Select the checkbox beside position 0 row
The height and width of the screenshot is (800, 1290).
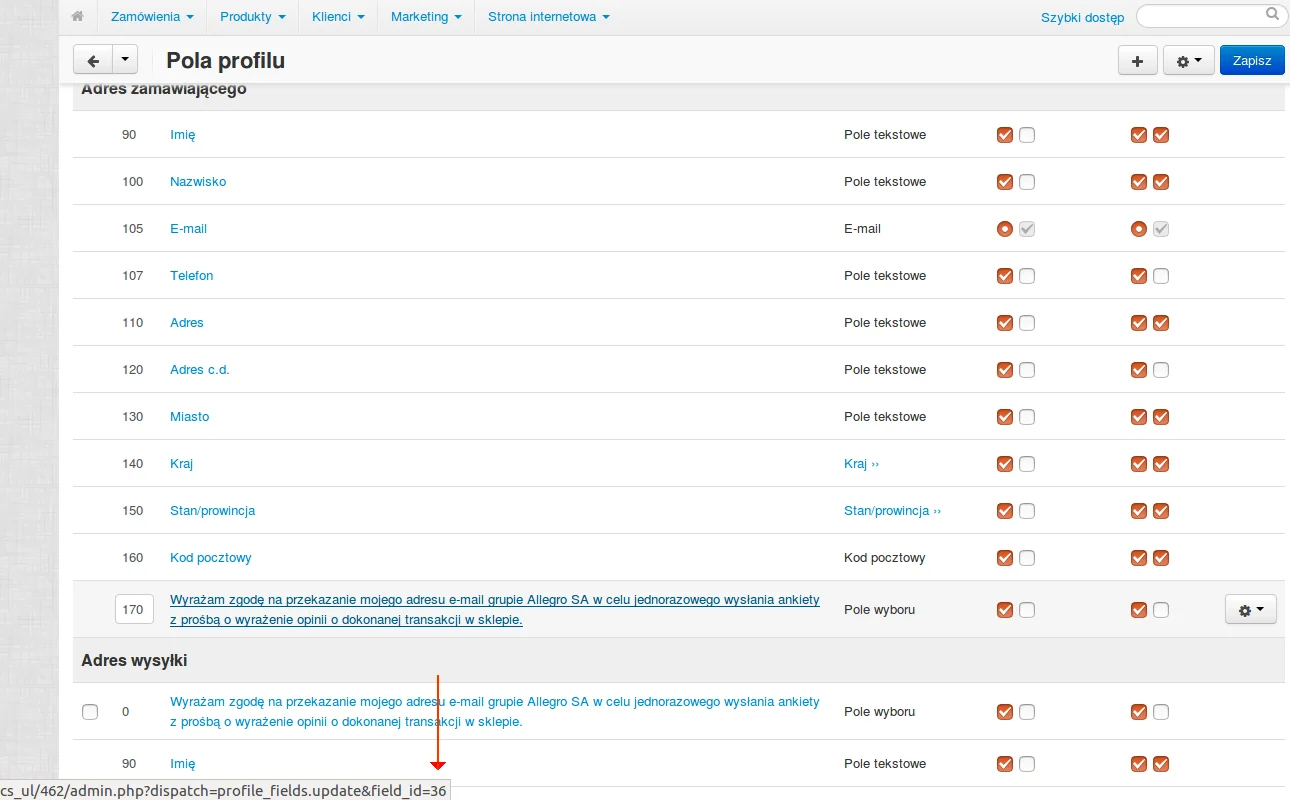pyautogui.click(x=90, y=712)
